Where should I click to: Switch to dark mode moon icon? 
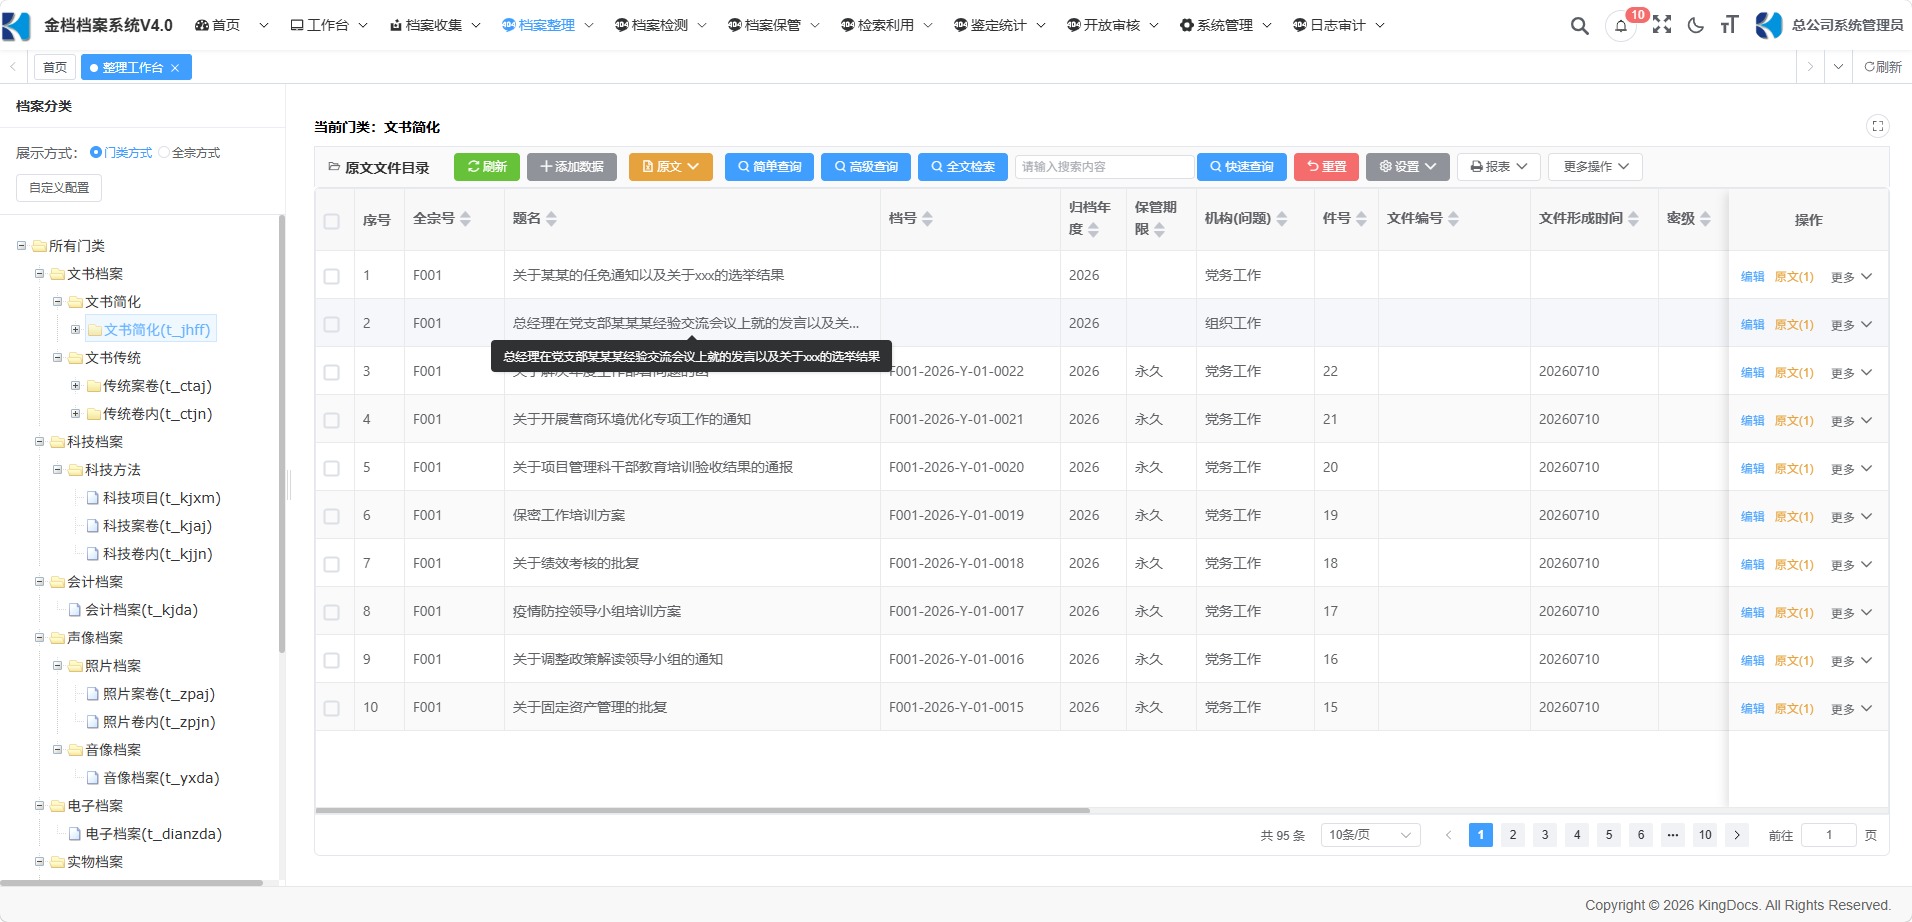click(x=1695, y=25)
